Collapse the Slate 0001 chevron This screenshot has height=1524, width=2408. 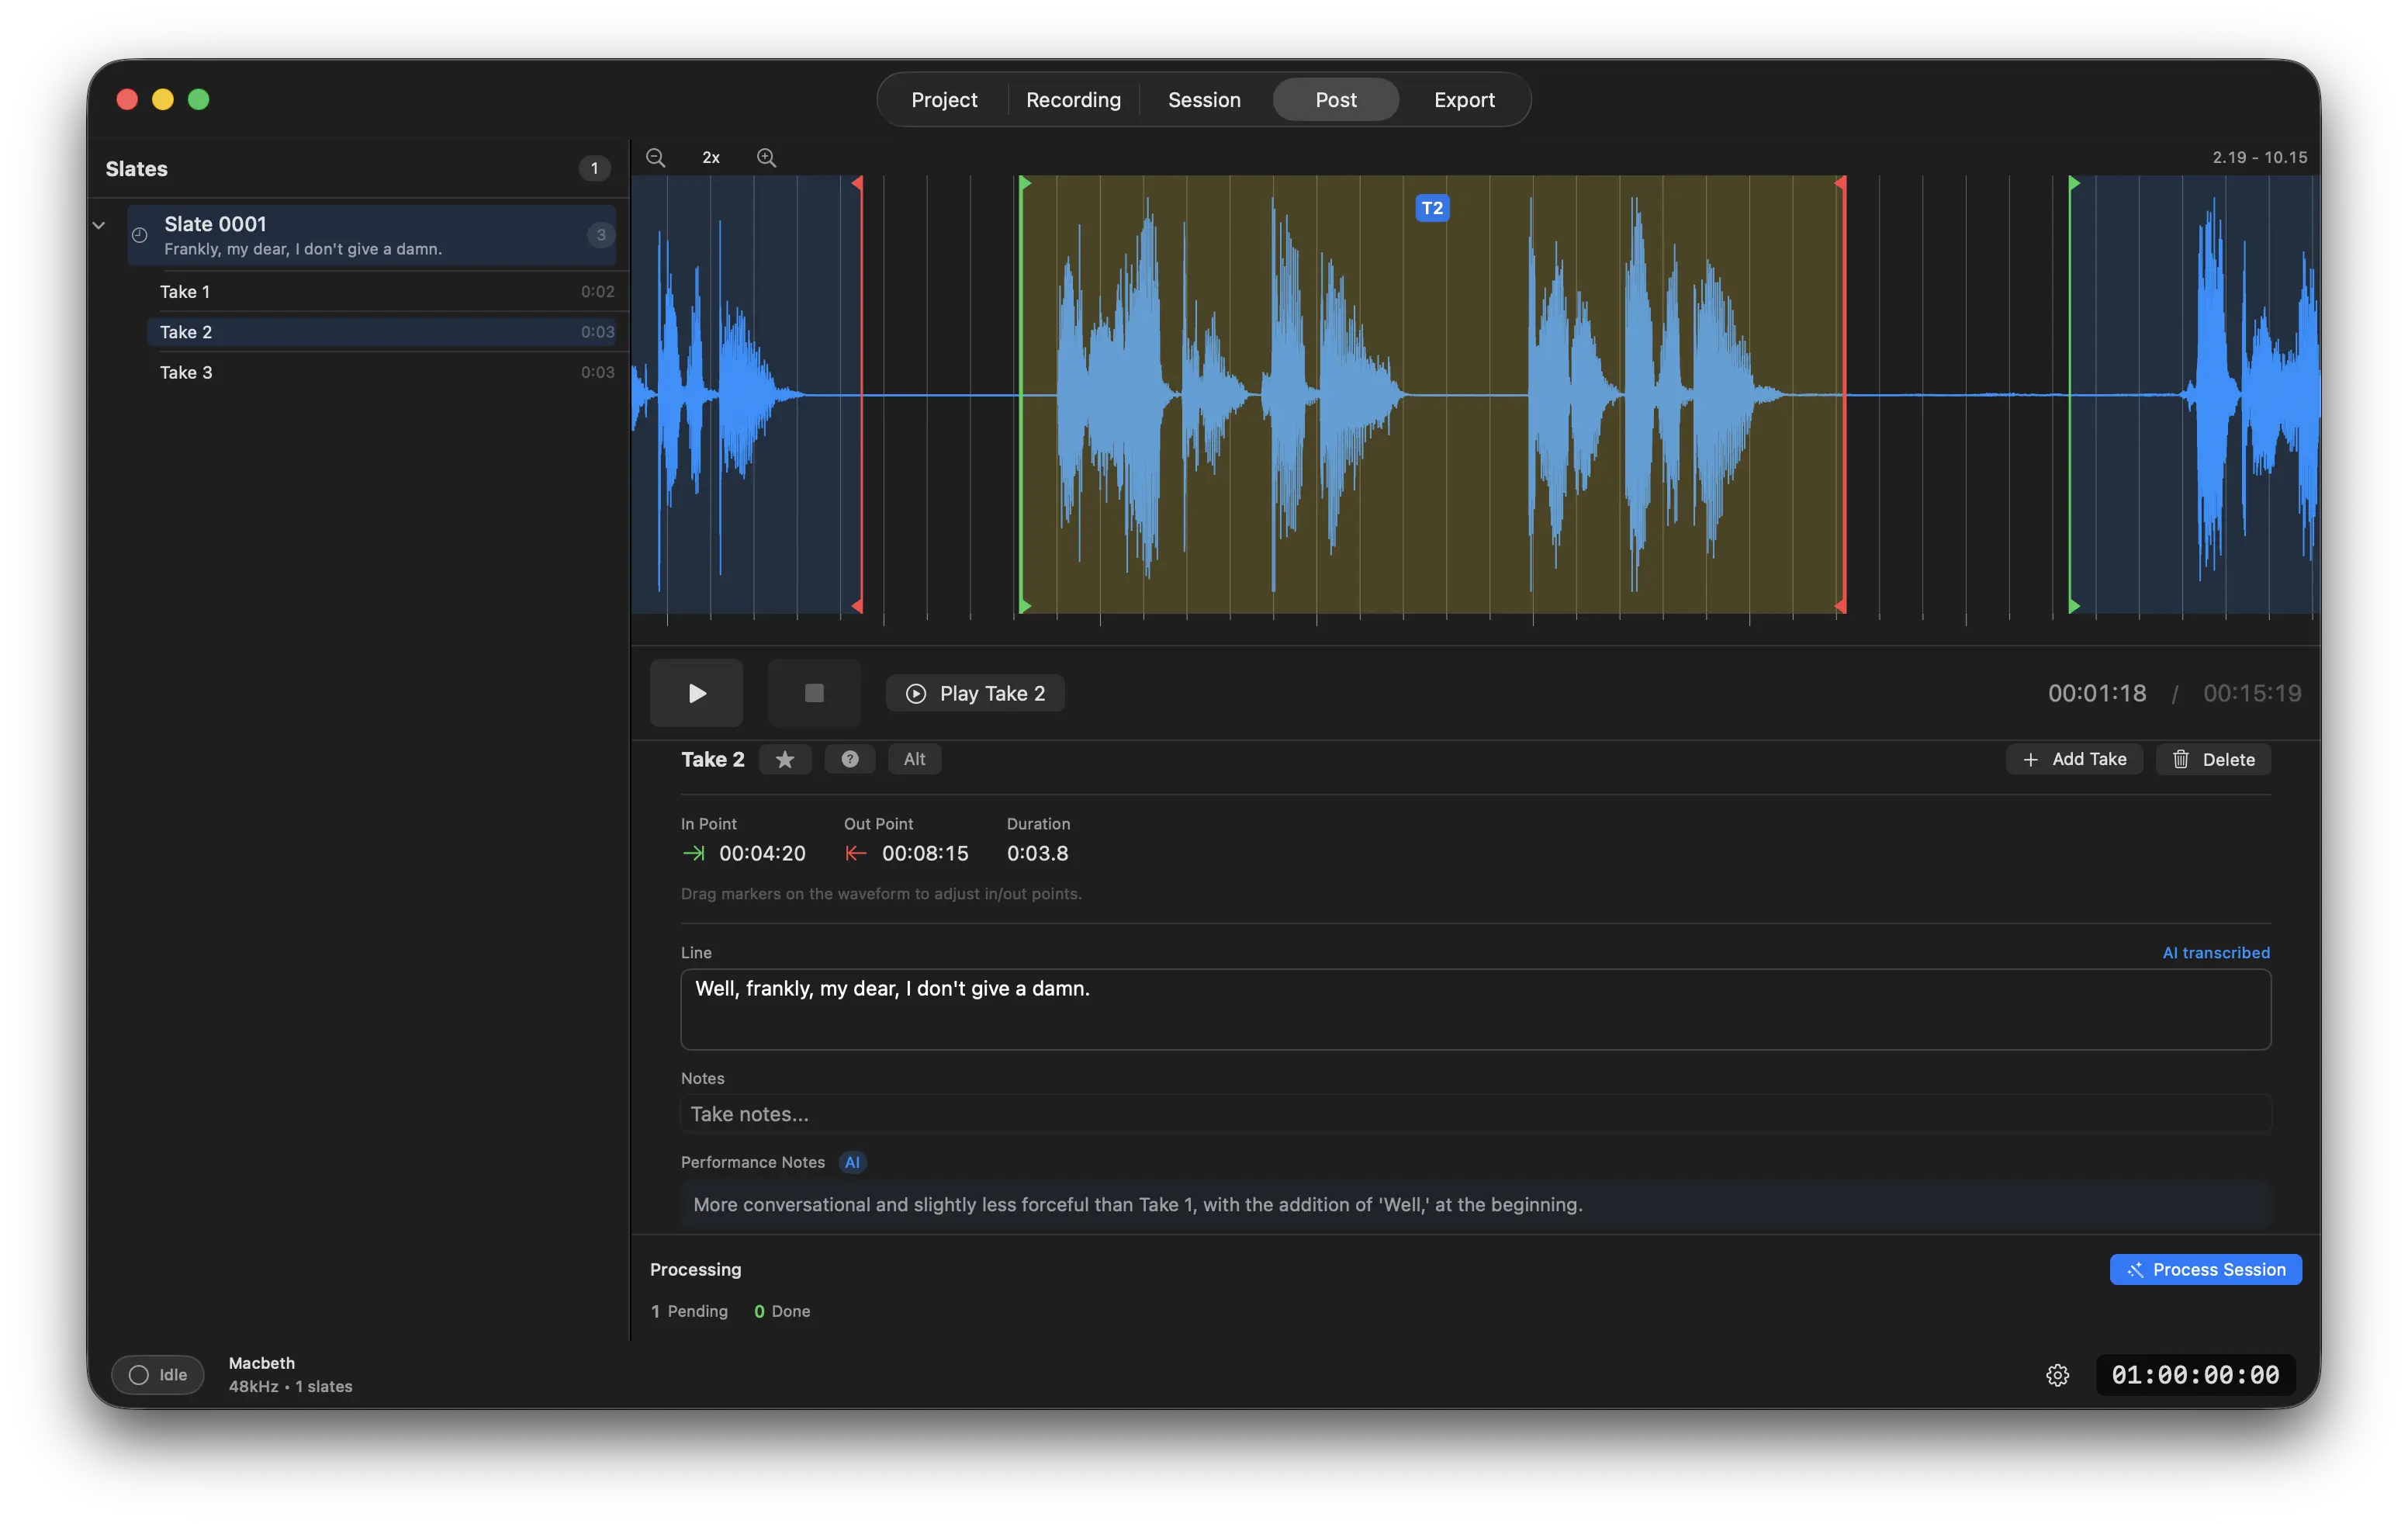(x=99, y=226)
